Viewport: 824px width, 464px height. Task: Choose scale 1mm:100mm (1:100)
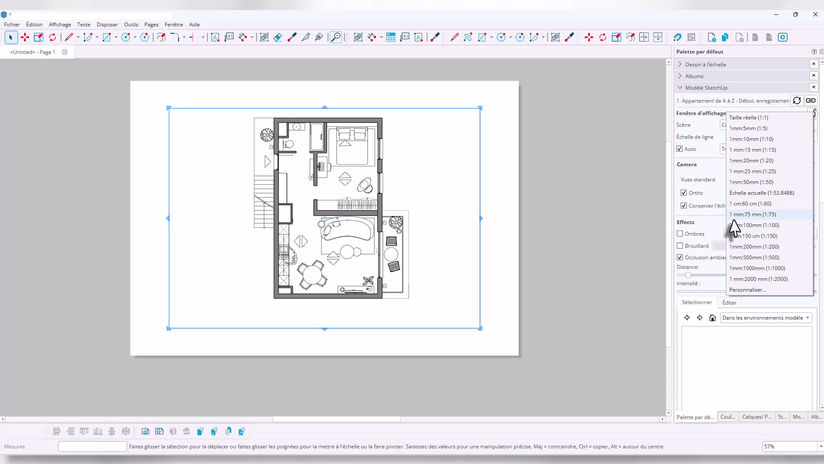(769, 225)
